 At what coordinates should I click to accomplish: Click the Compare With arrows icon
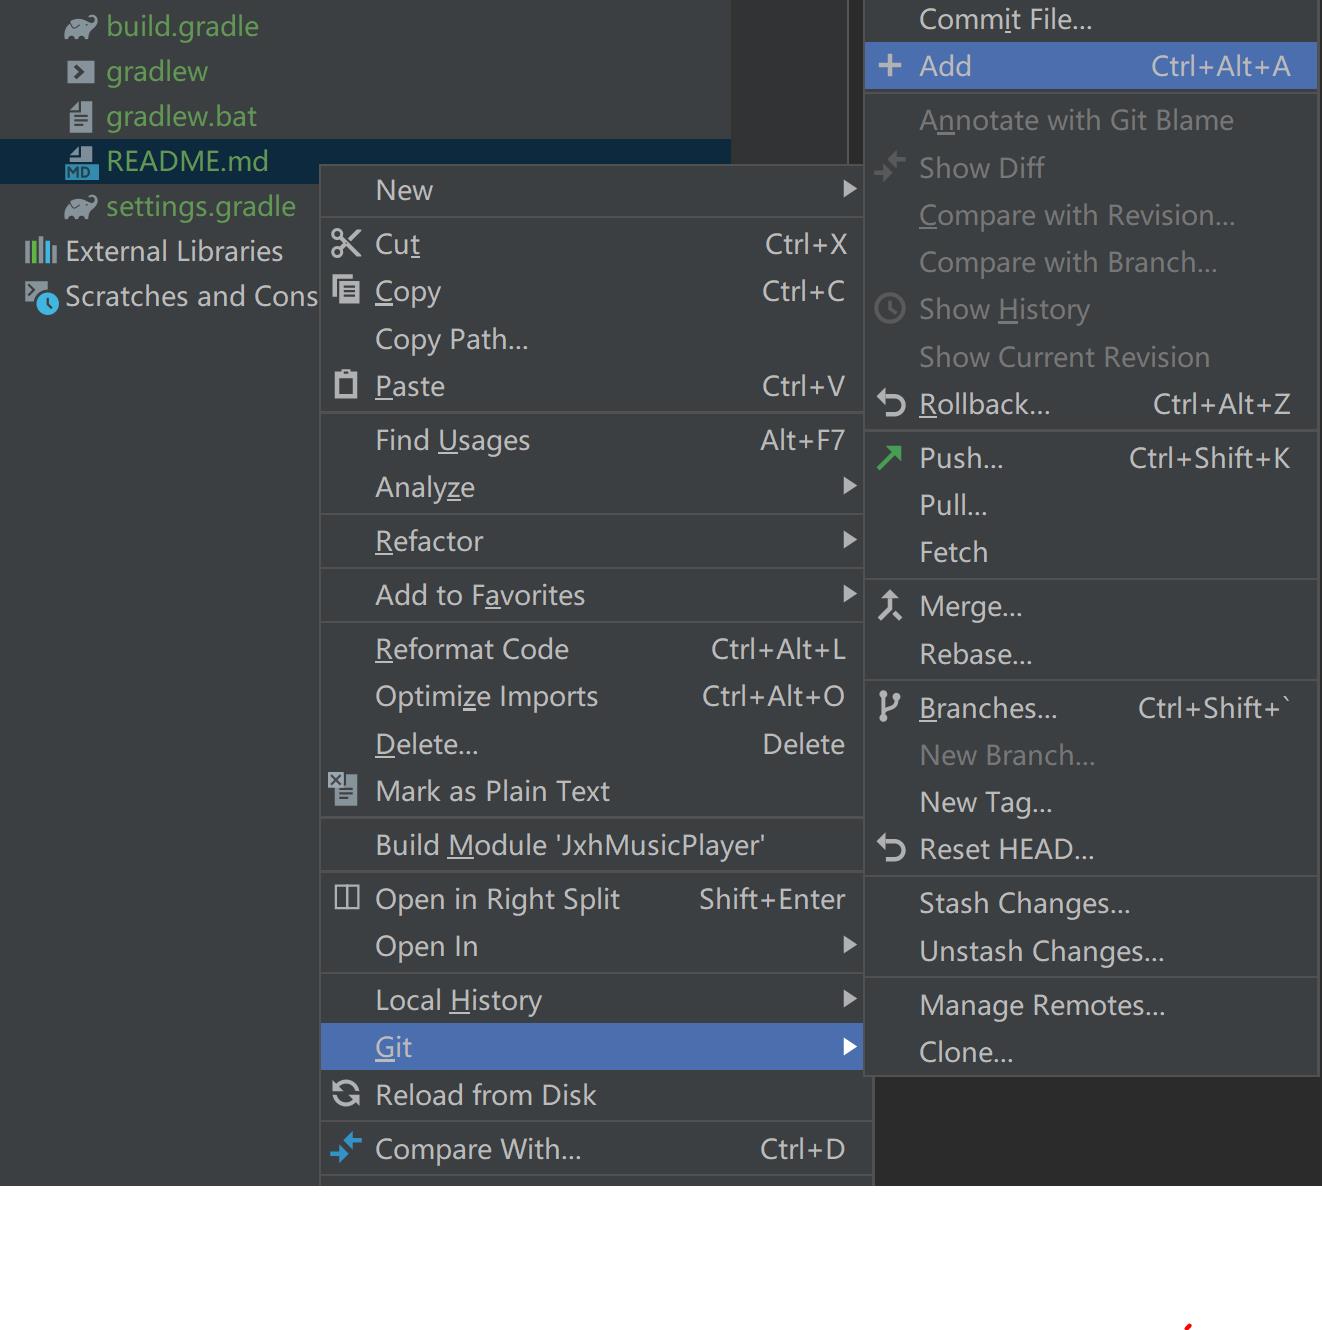point(346,1147)
